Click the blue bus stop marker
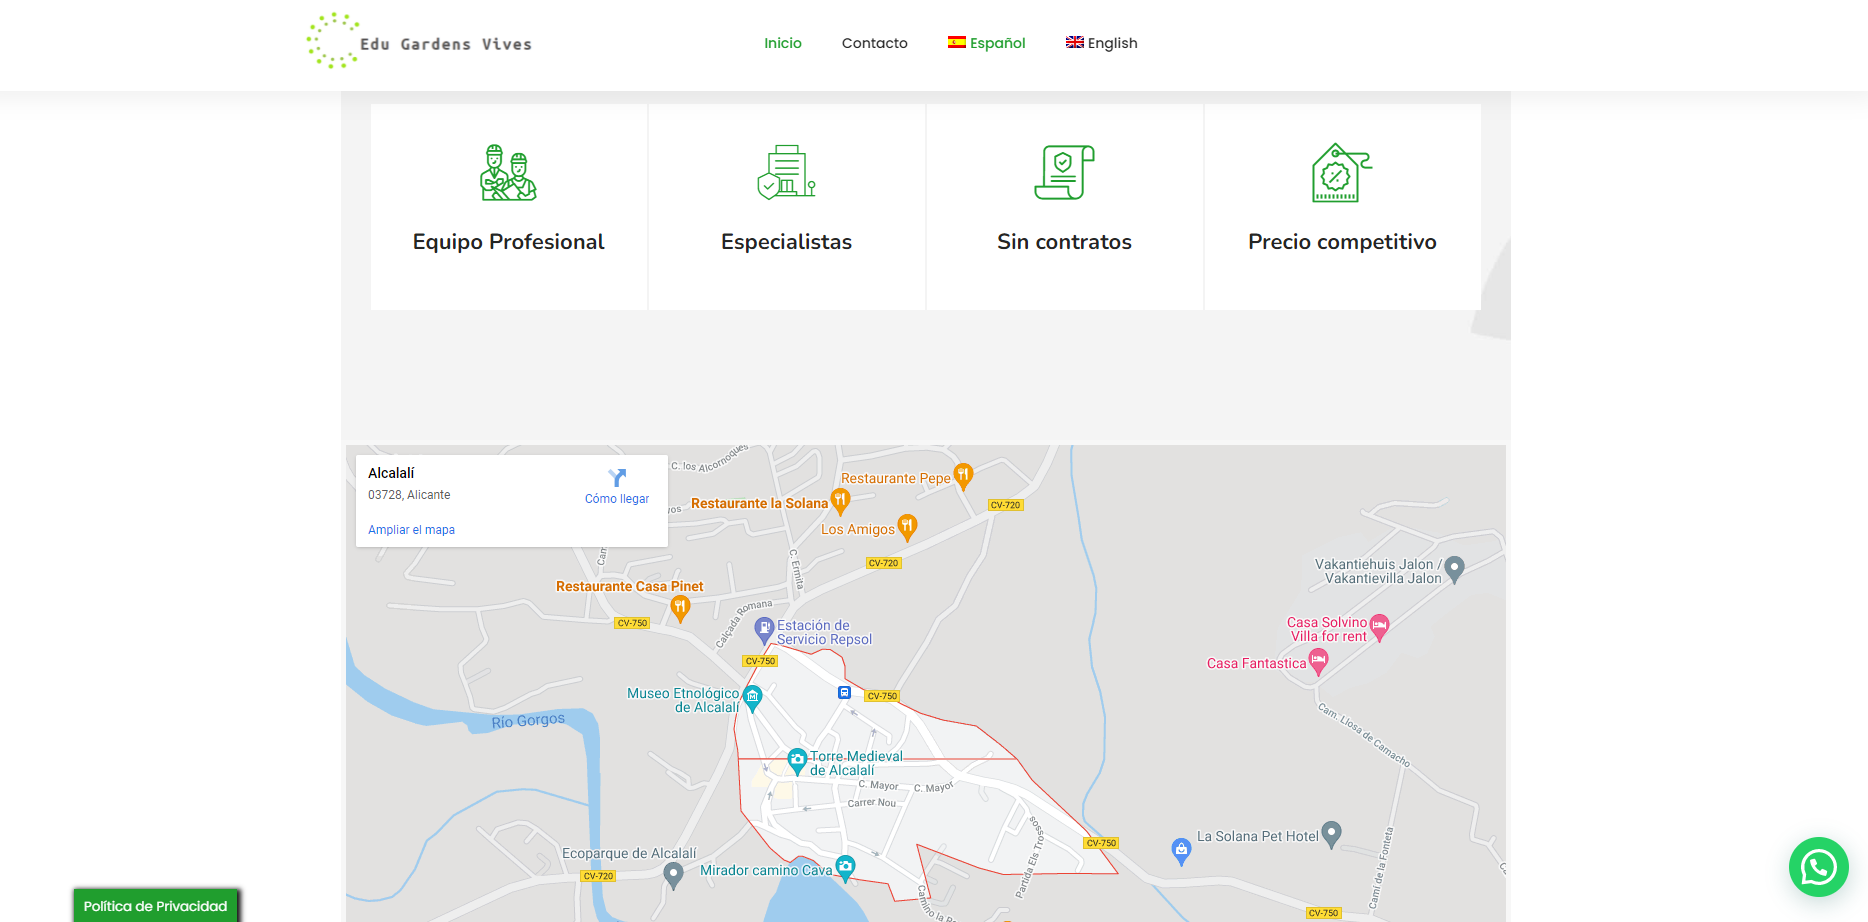 (x=844, y=692)
